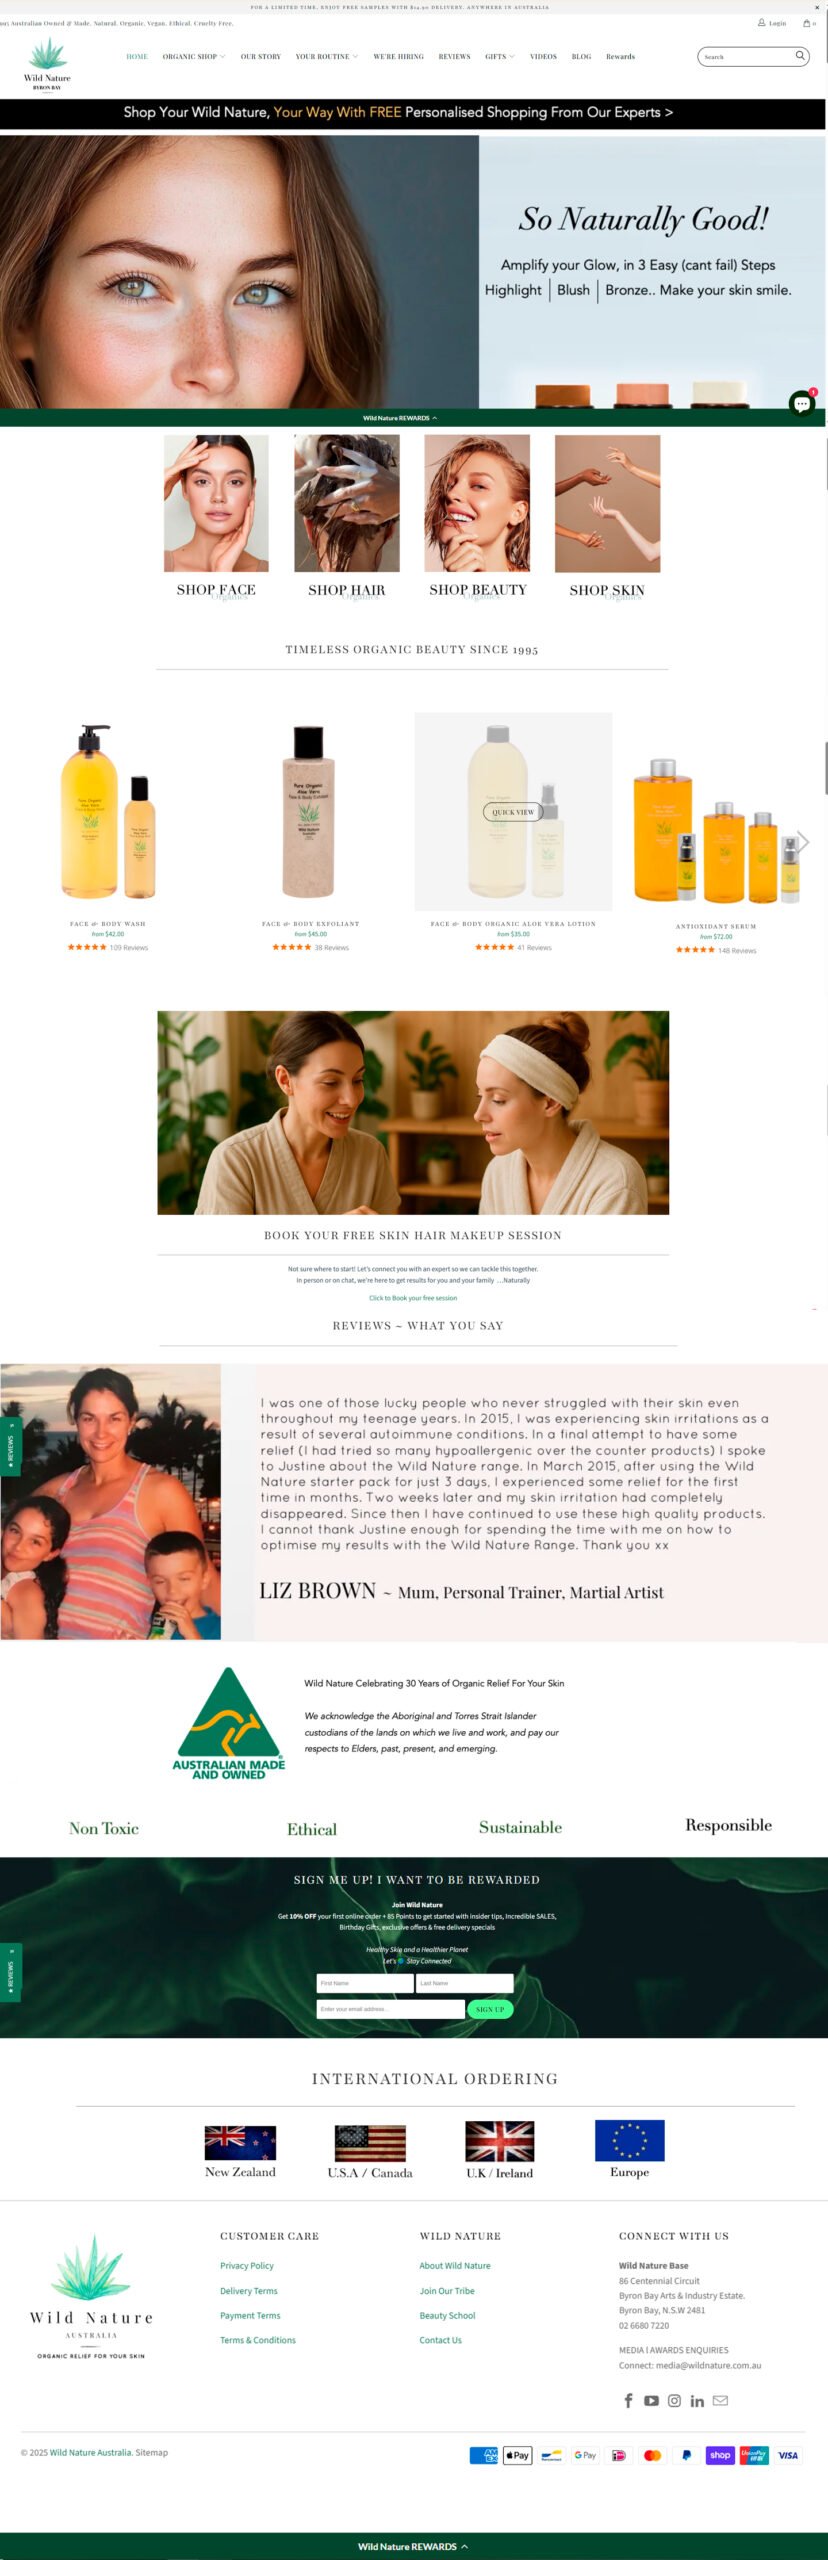Screen dimensions: 828x2560
Task: Open the LinkedIn icon in the footer
Action: pos(697,2401)
